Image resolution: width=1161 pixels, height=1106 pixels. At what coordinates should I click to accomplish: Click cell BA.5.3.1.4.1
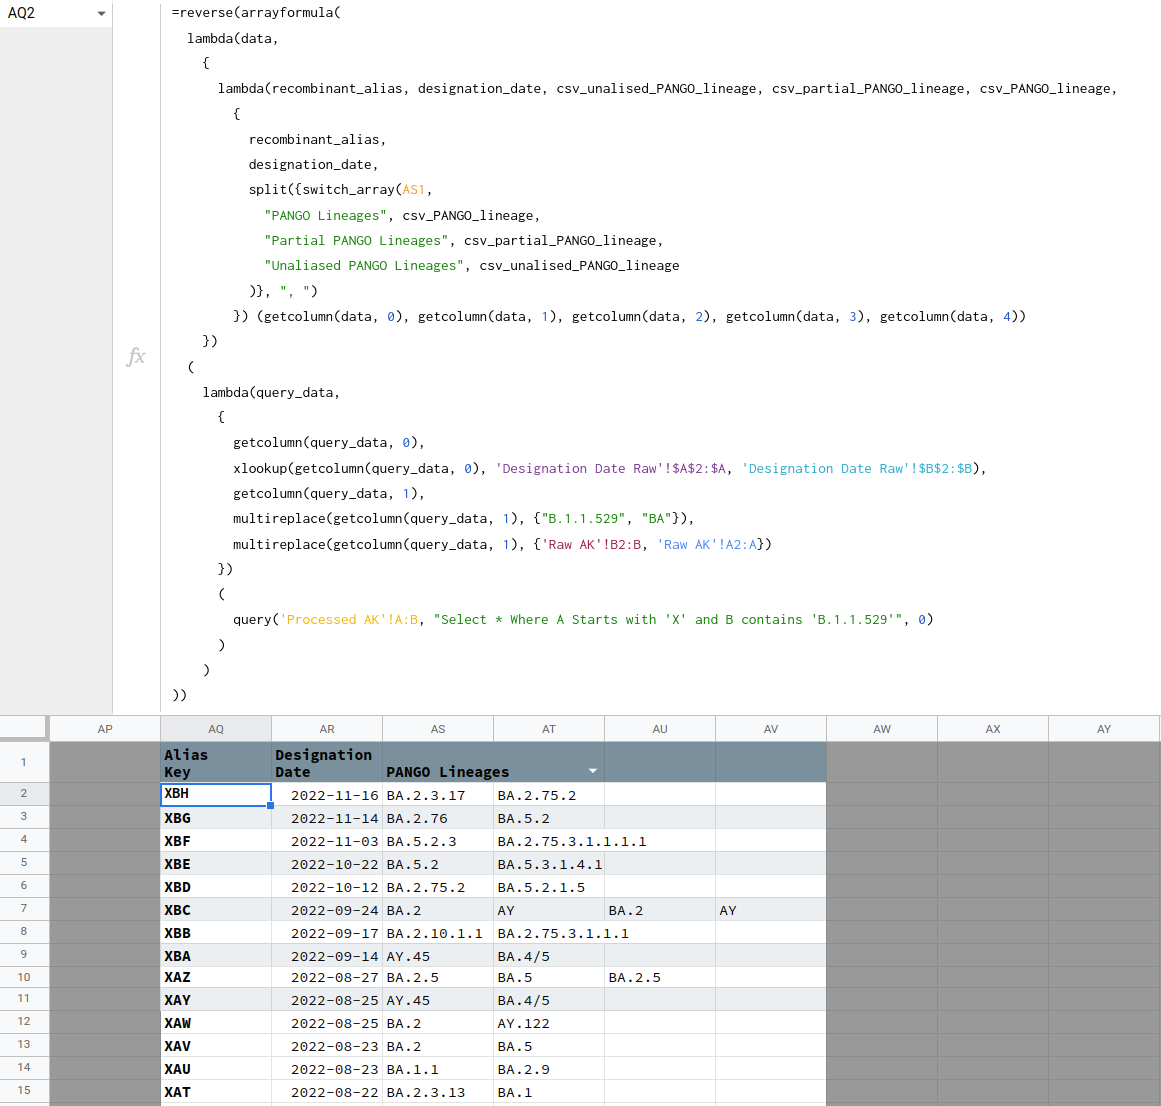pyautogui.click(x=549, y=864)
